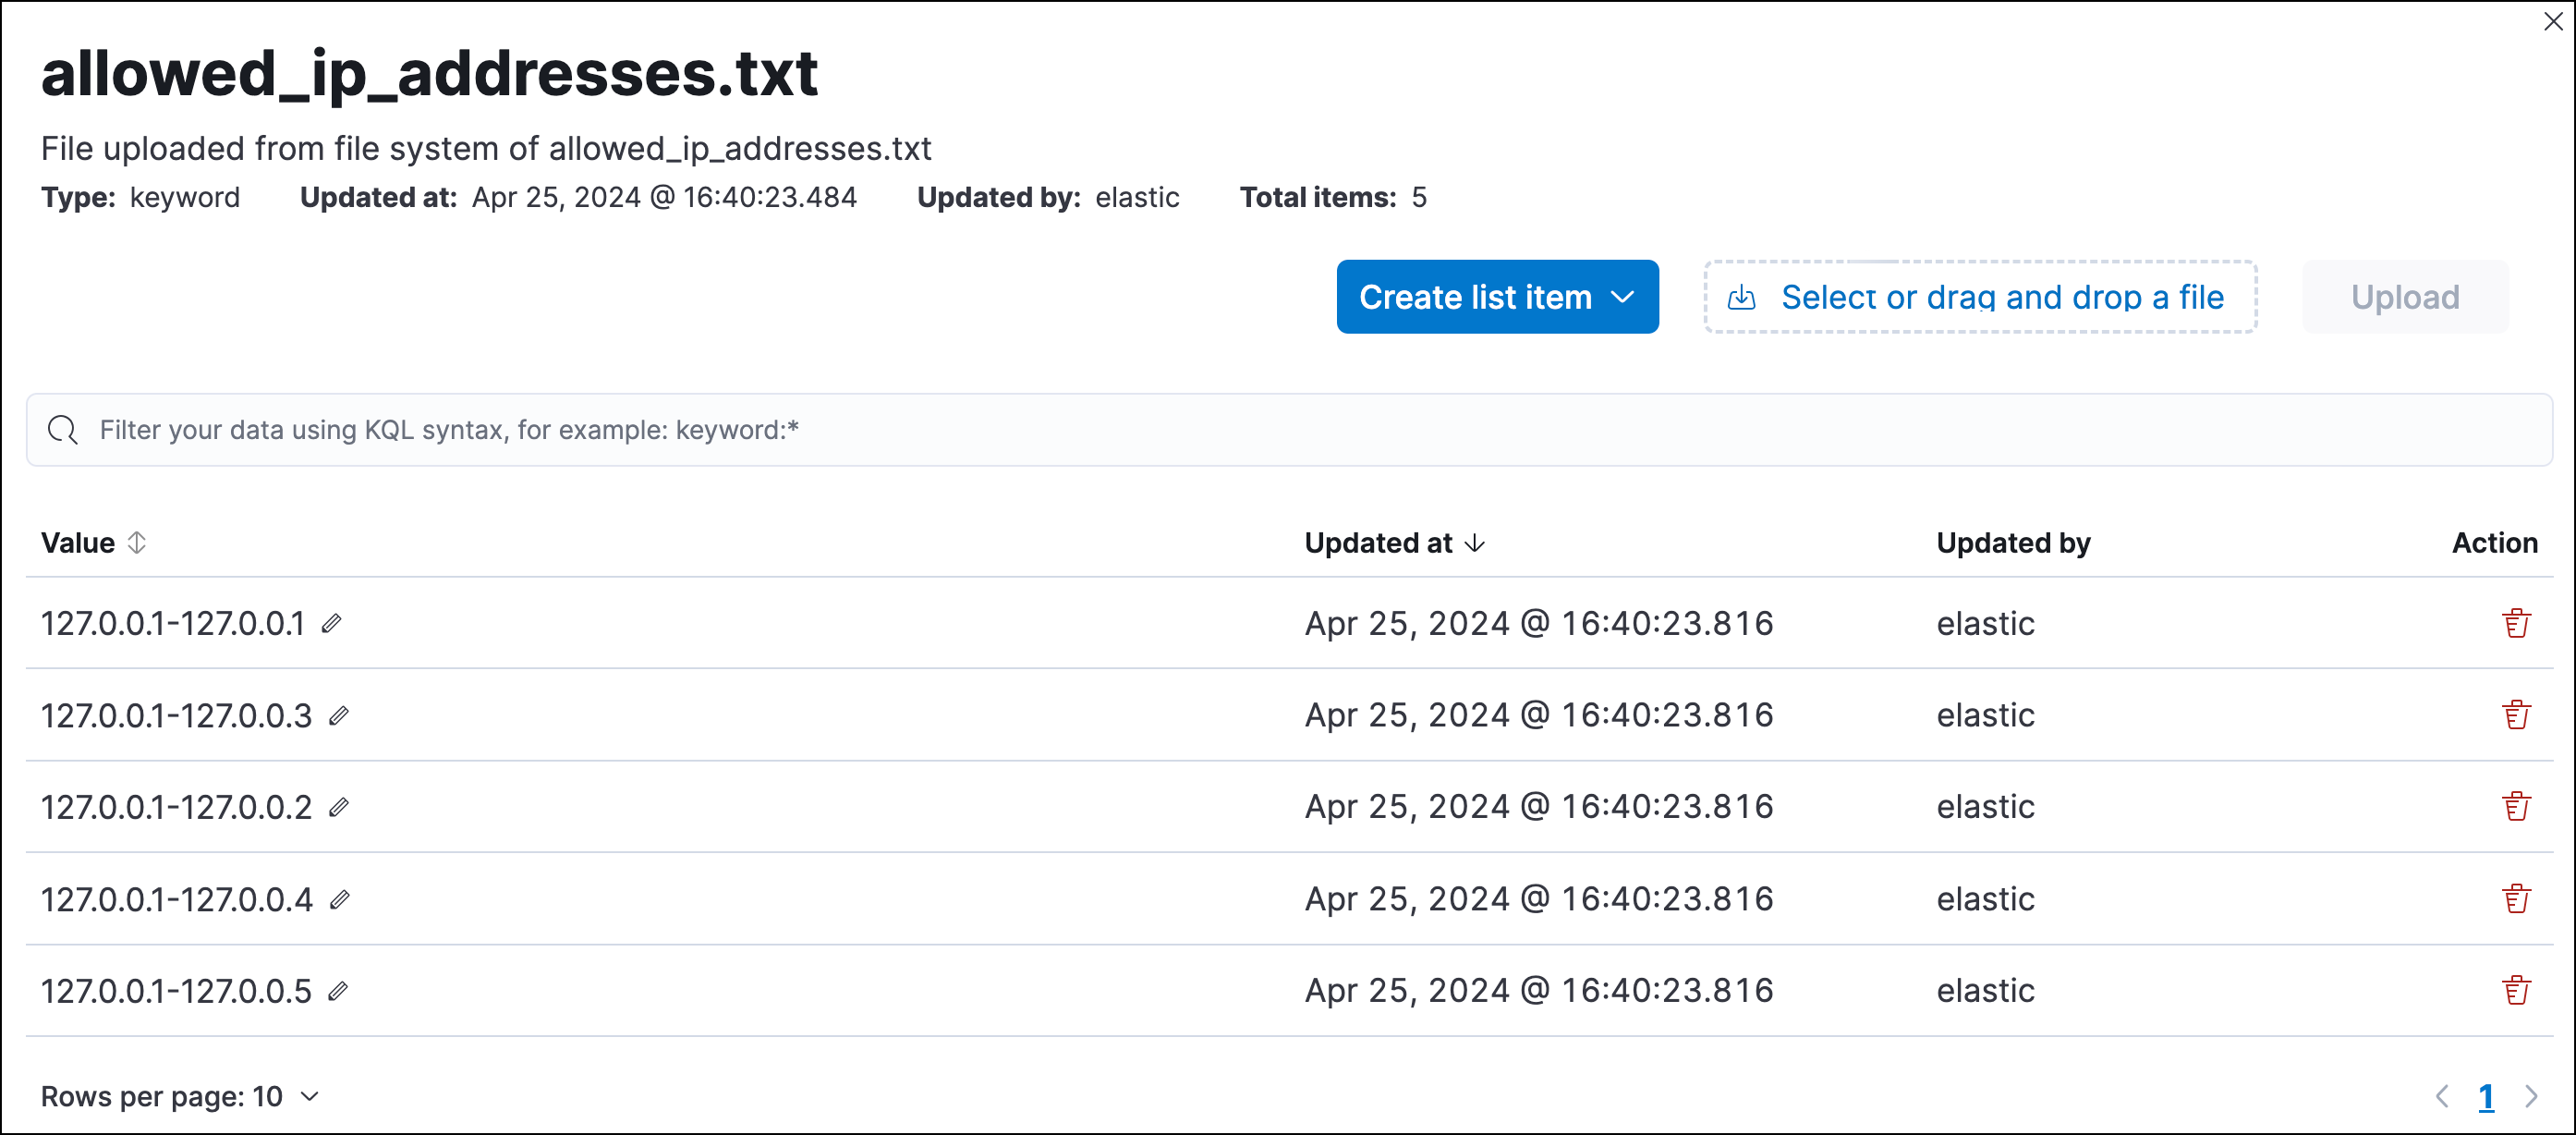Click the Upload button
Image resolution: width=2576 pixels, height=1135 pixels.
click(x=2403, y=298)
